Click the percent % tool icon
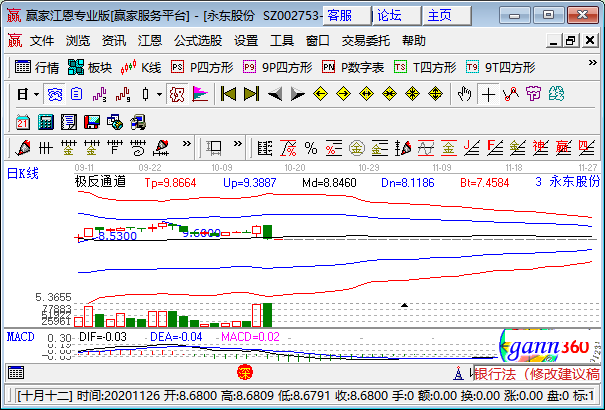This screenshot has height=410, width=605. (x=311, y=148)
